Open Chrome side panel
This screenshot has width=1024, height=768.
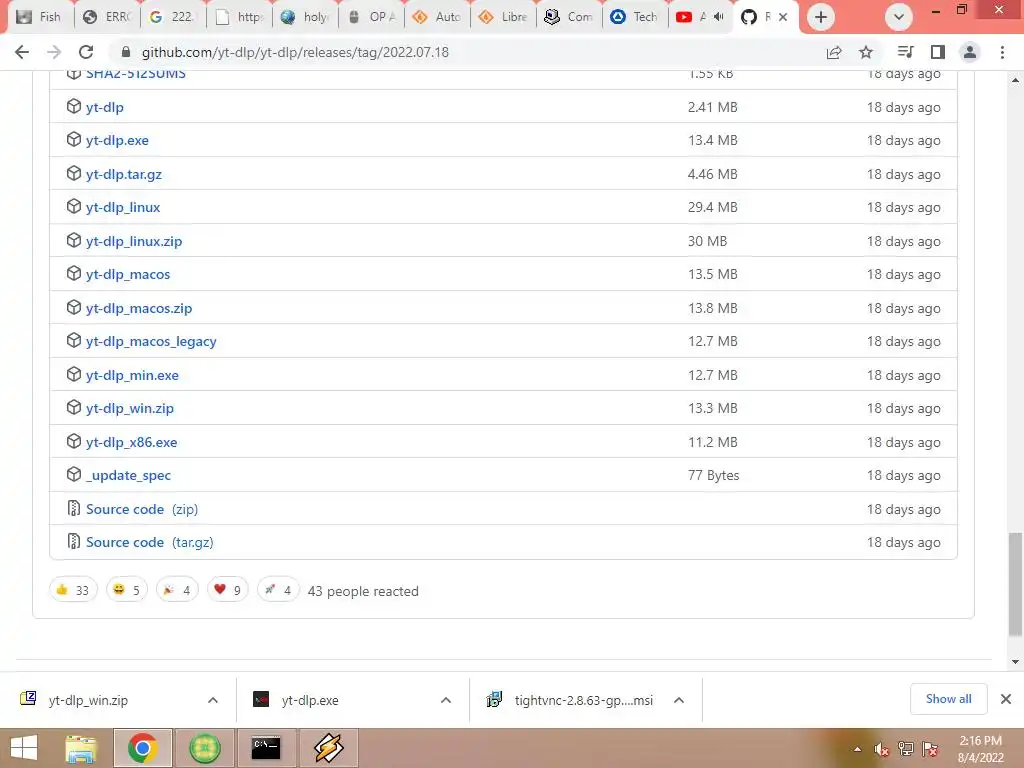point(938,52)
